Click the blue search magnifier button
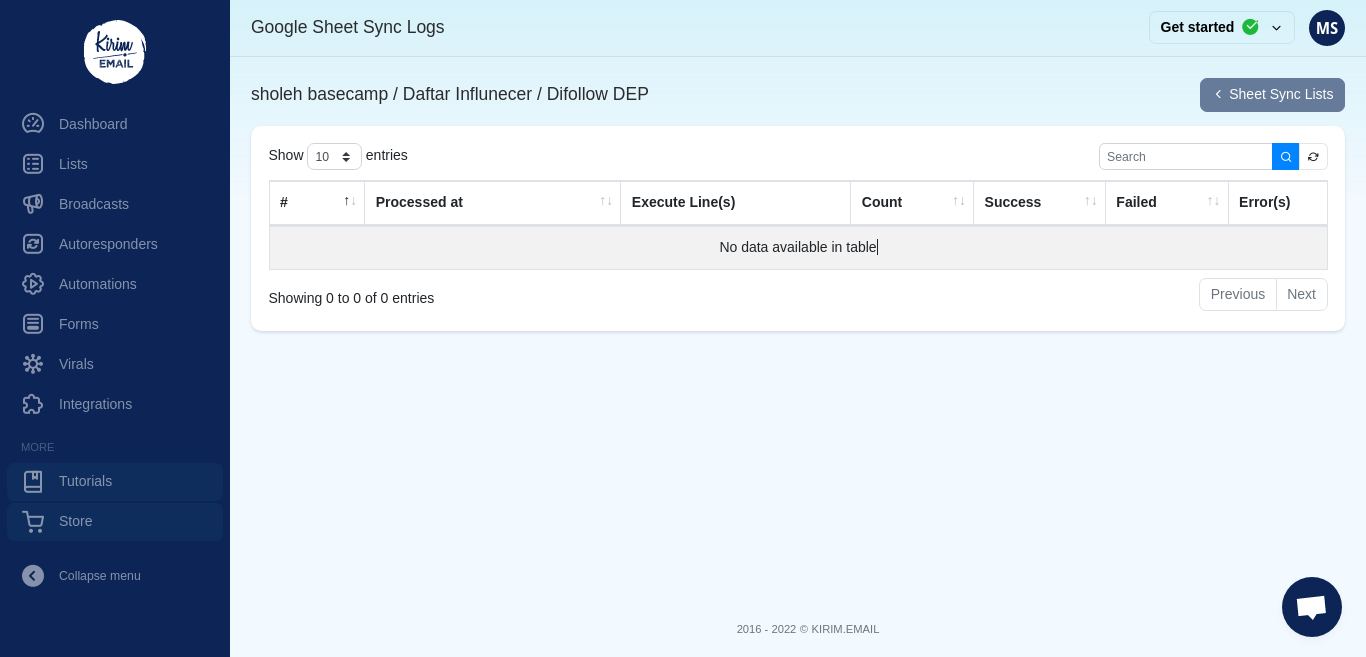The image size is (1366, 657). pyautogui.click(x=1285, y=157)
